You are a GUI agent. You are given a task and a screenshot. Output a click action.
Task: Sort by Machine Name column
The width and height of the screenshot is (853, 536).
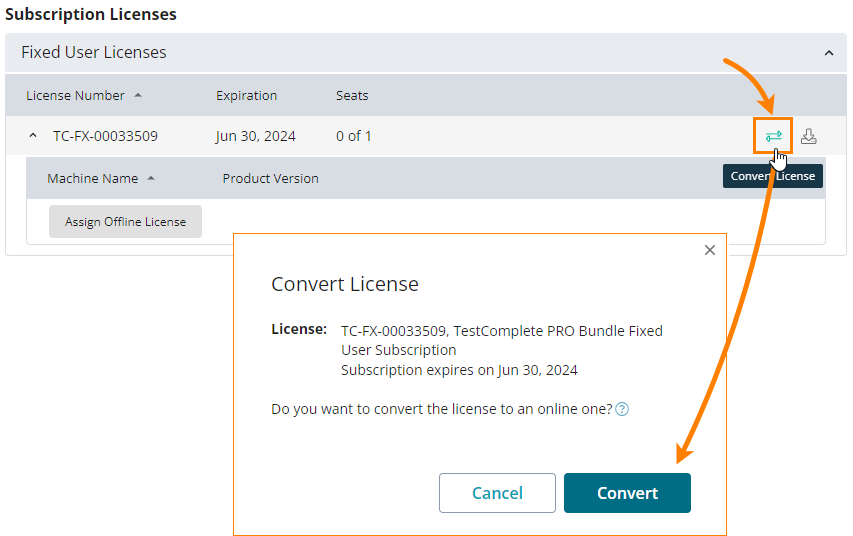[x=101, y=178]
